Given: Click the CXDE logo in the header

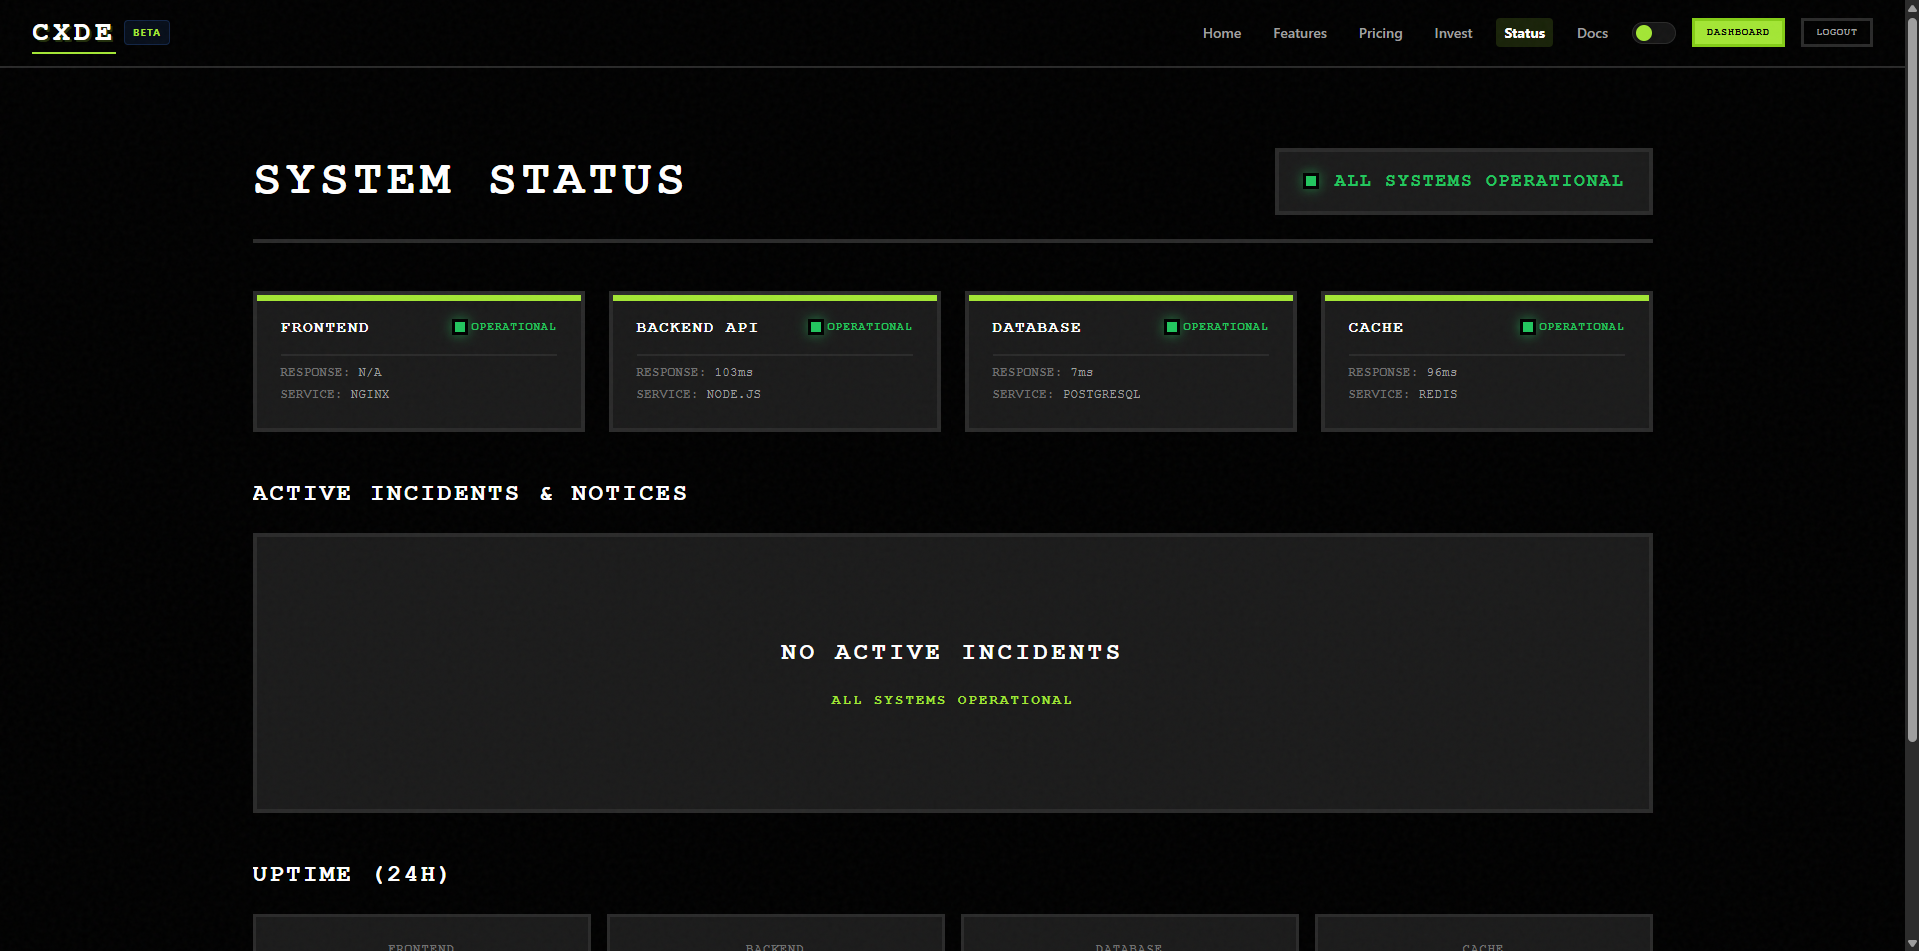Looking at the screenshot, I should click(72, 31).
